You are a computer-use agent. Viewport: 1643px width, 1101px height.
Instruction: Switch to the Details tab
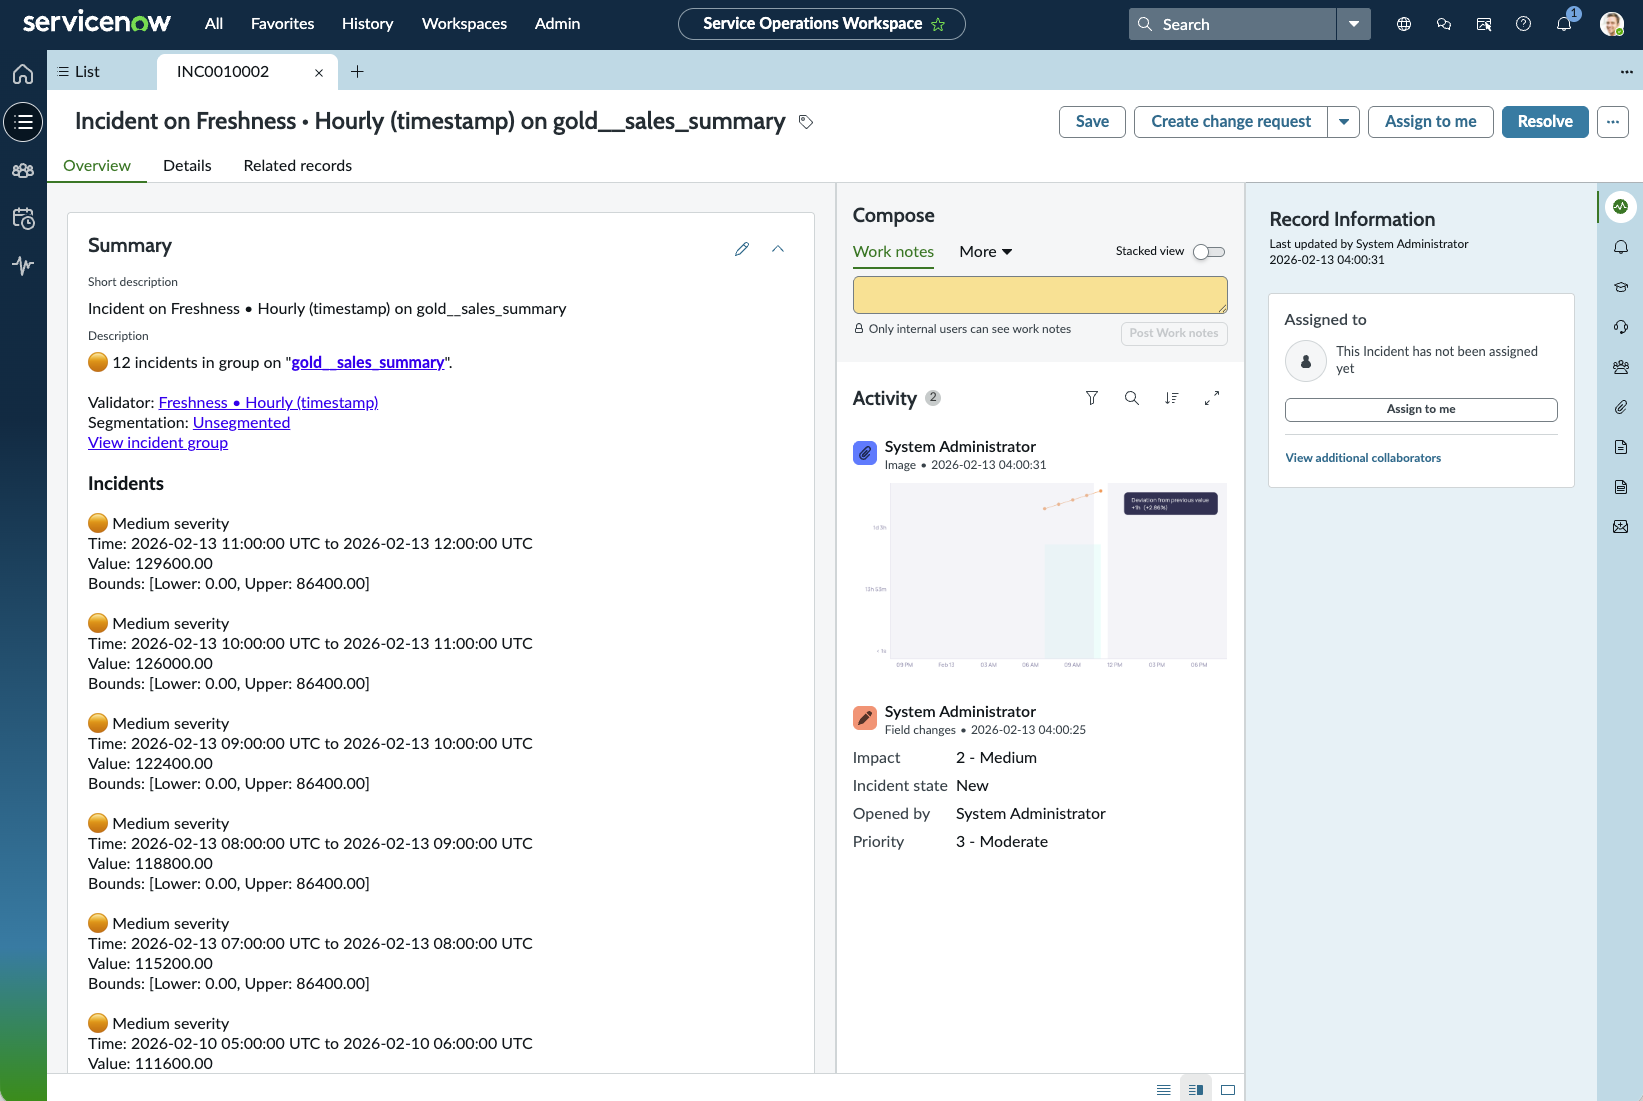click(x=187, y=166)
